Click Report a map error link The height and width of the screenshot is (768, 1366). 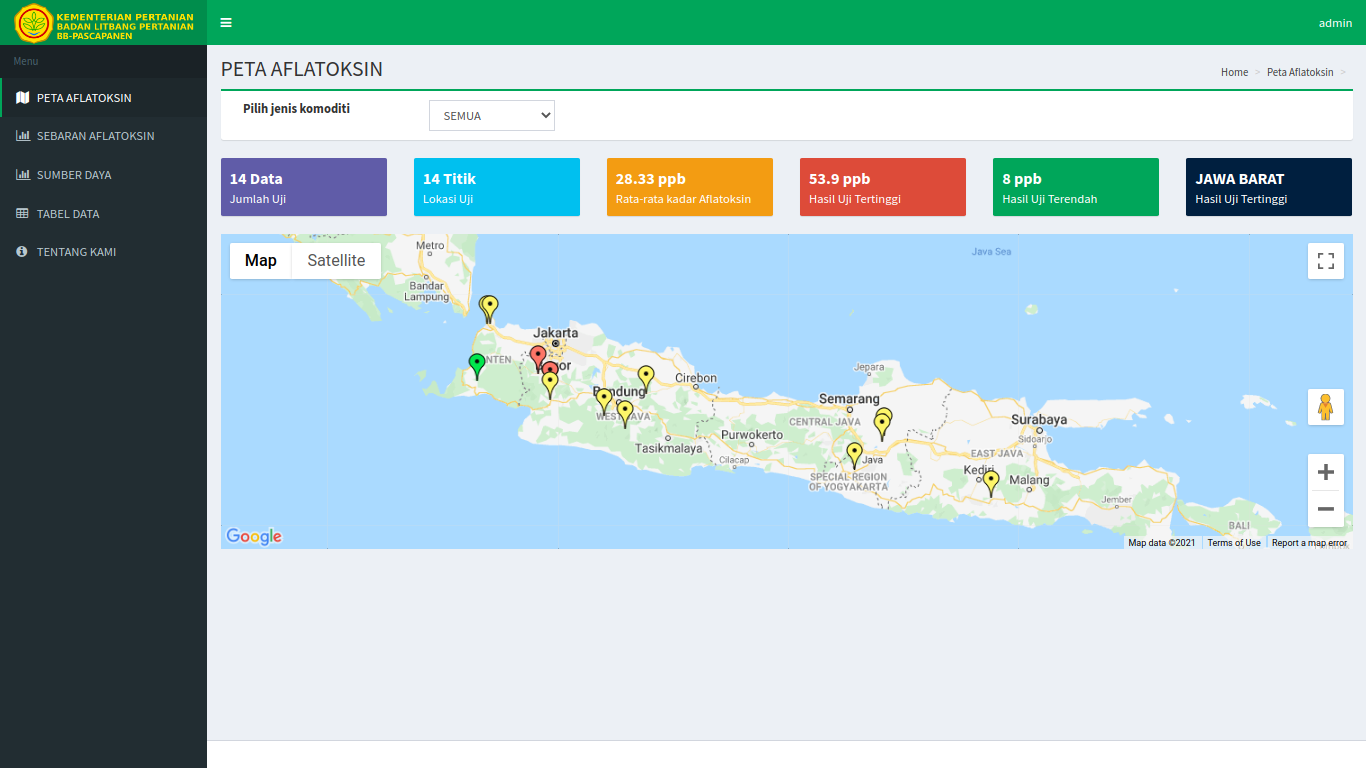click(1309, 543)
